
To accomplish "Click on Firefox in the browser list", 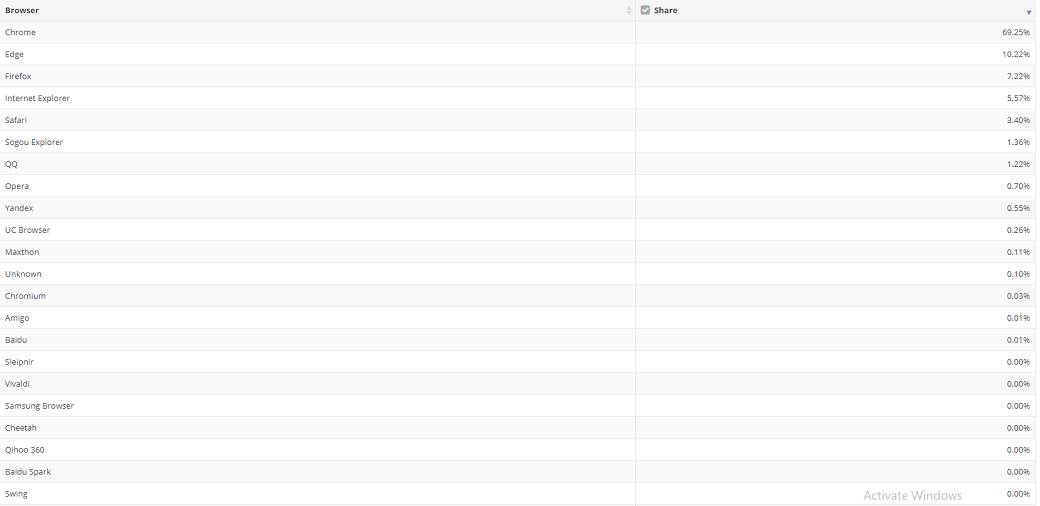I will point(18,76).
